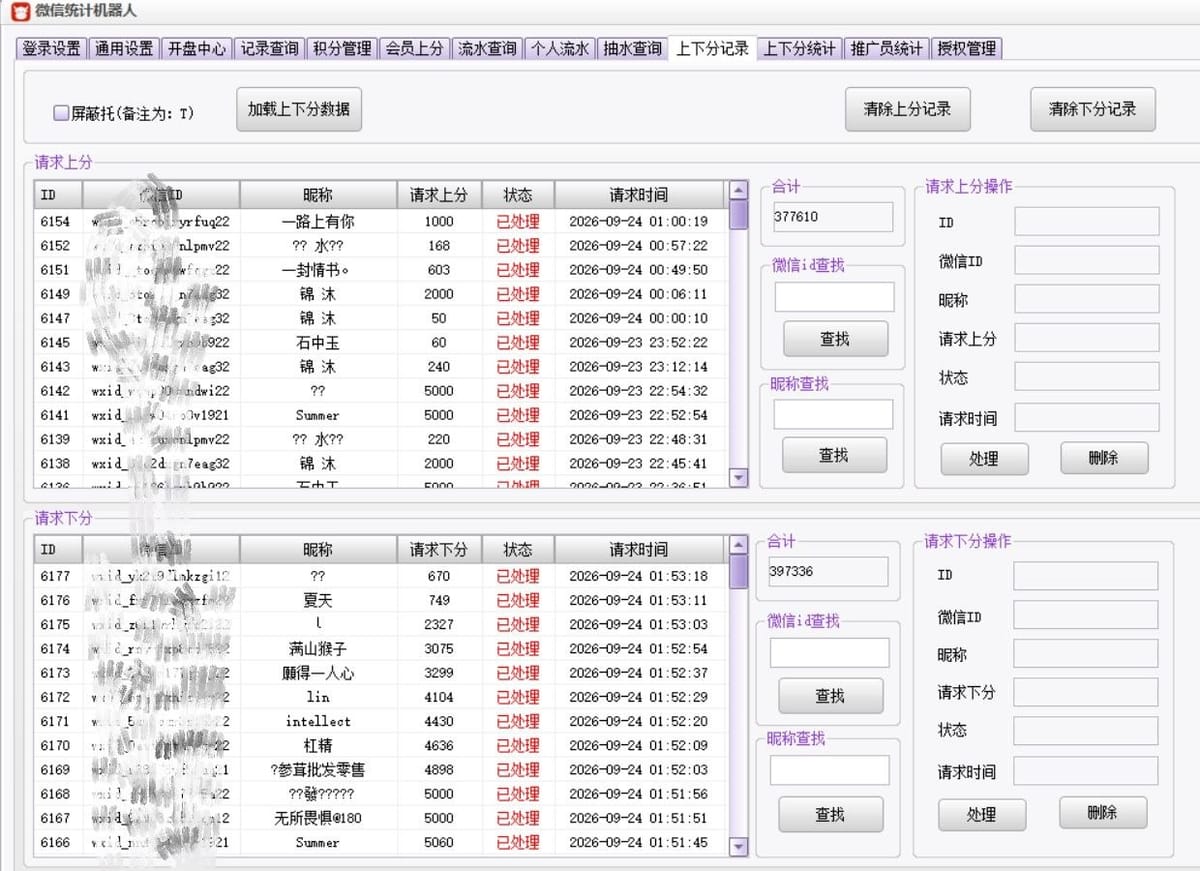Click the 请求下分 field in 请求下分操作
The height and width of the screenshot is (871, 1200).
(x=1085, y=692)
